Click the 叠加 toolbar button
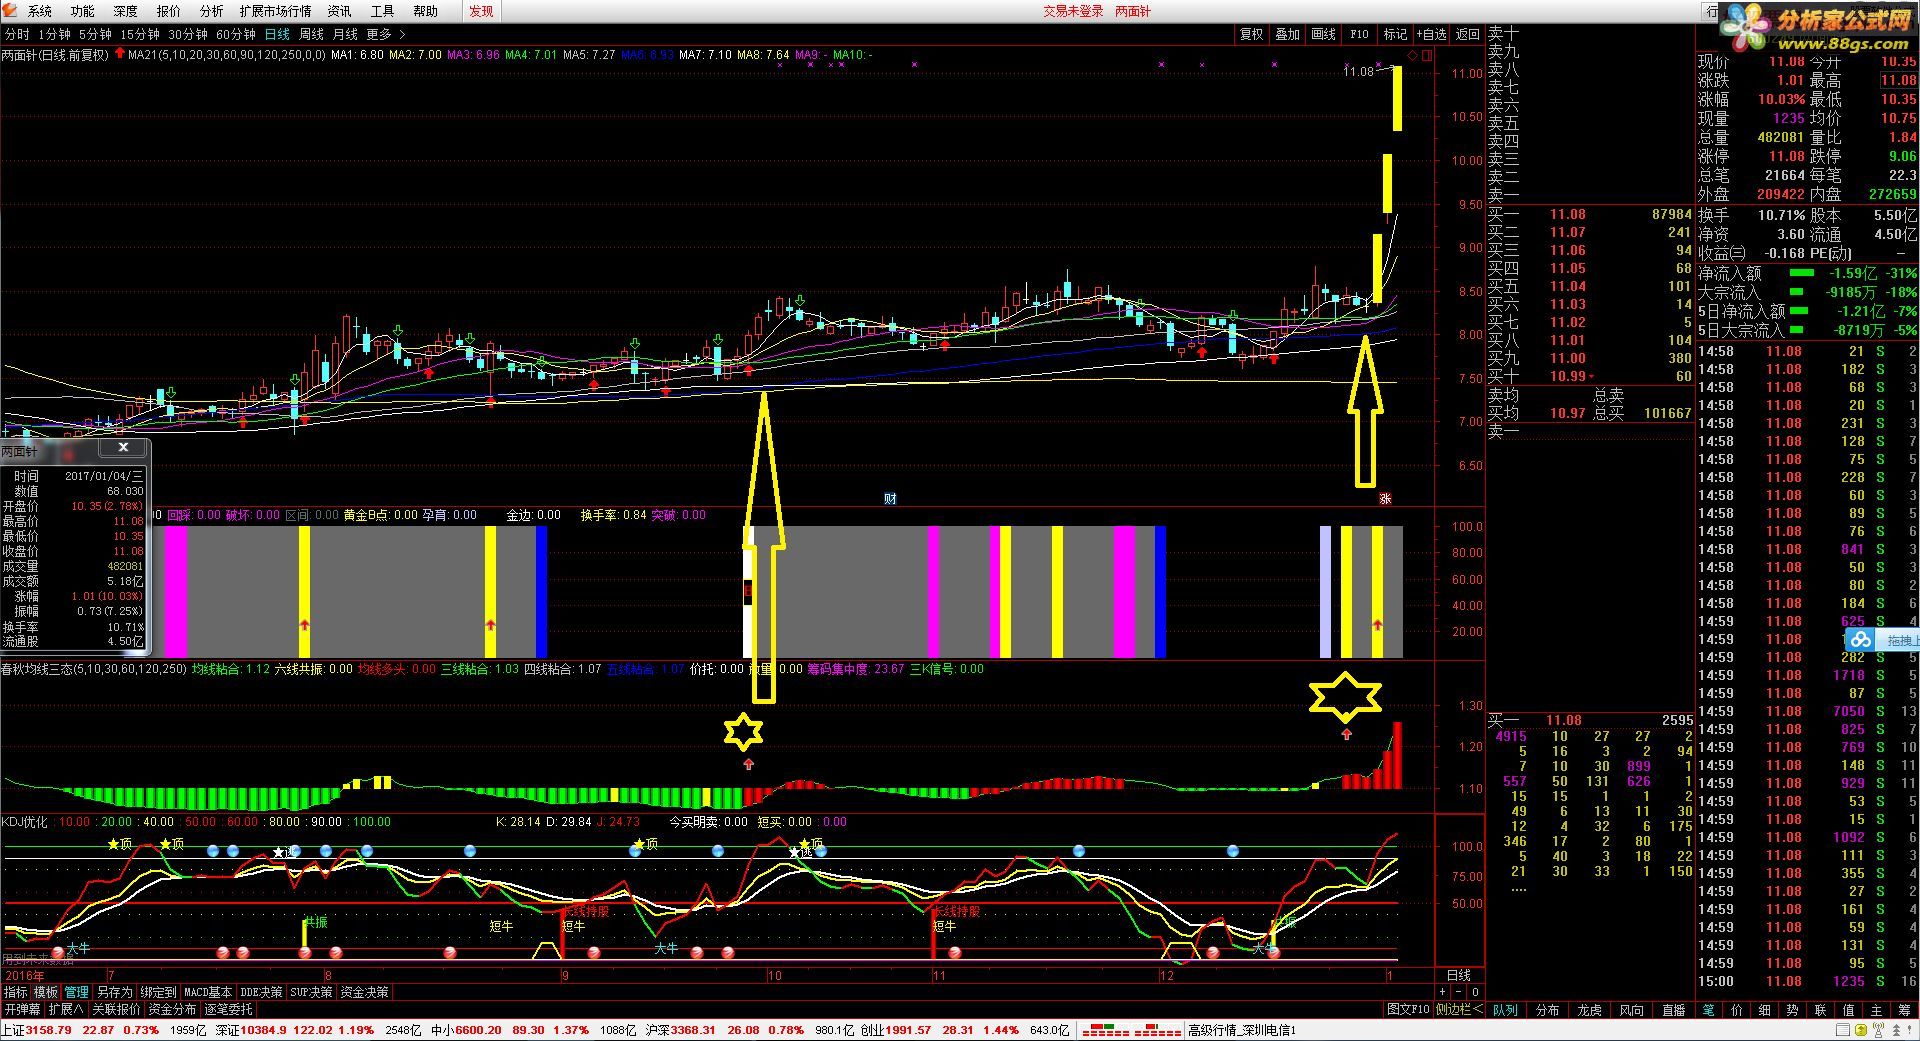The image size is (1920, 1041). click(1287, 34)
